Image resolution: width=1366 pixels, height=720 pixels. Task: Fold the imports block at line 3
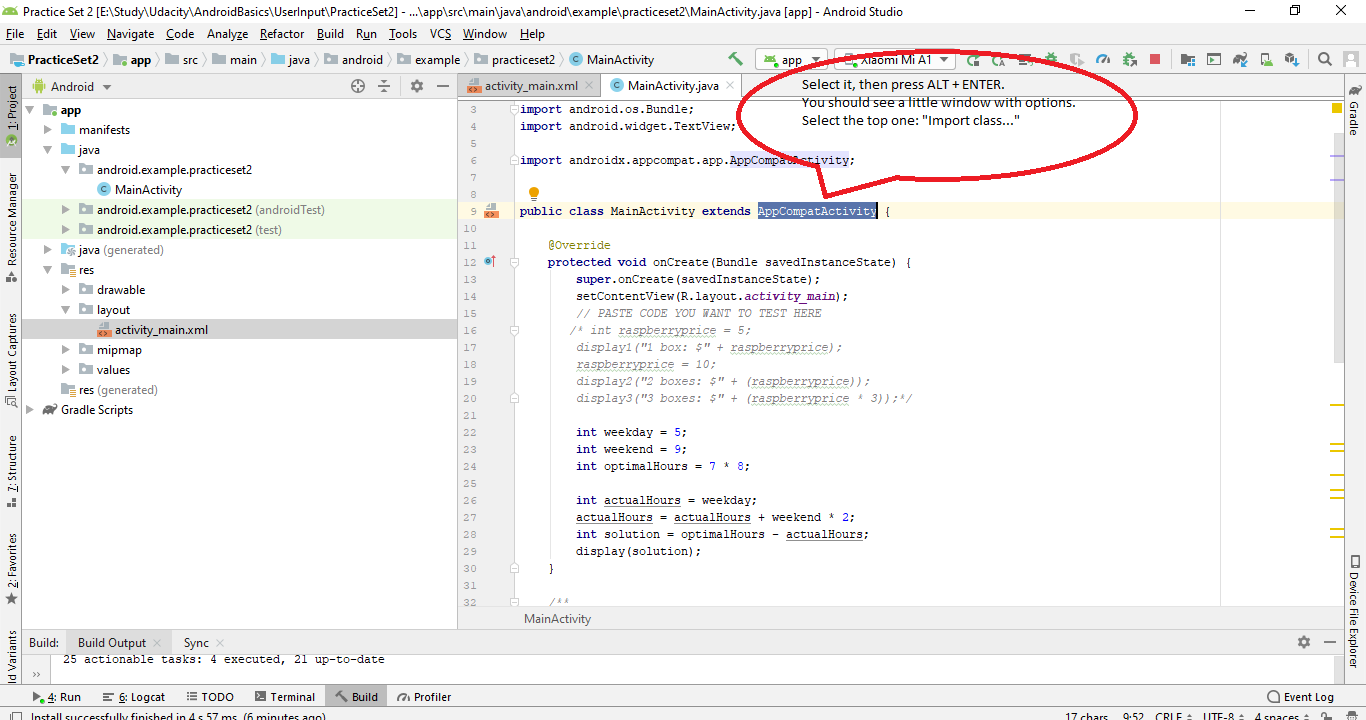514,109
